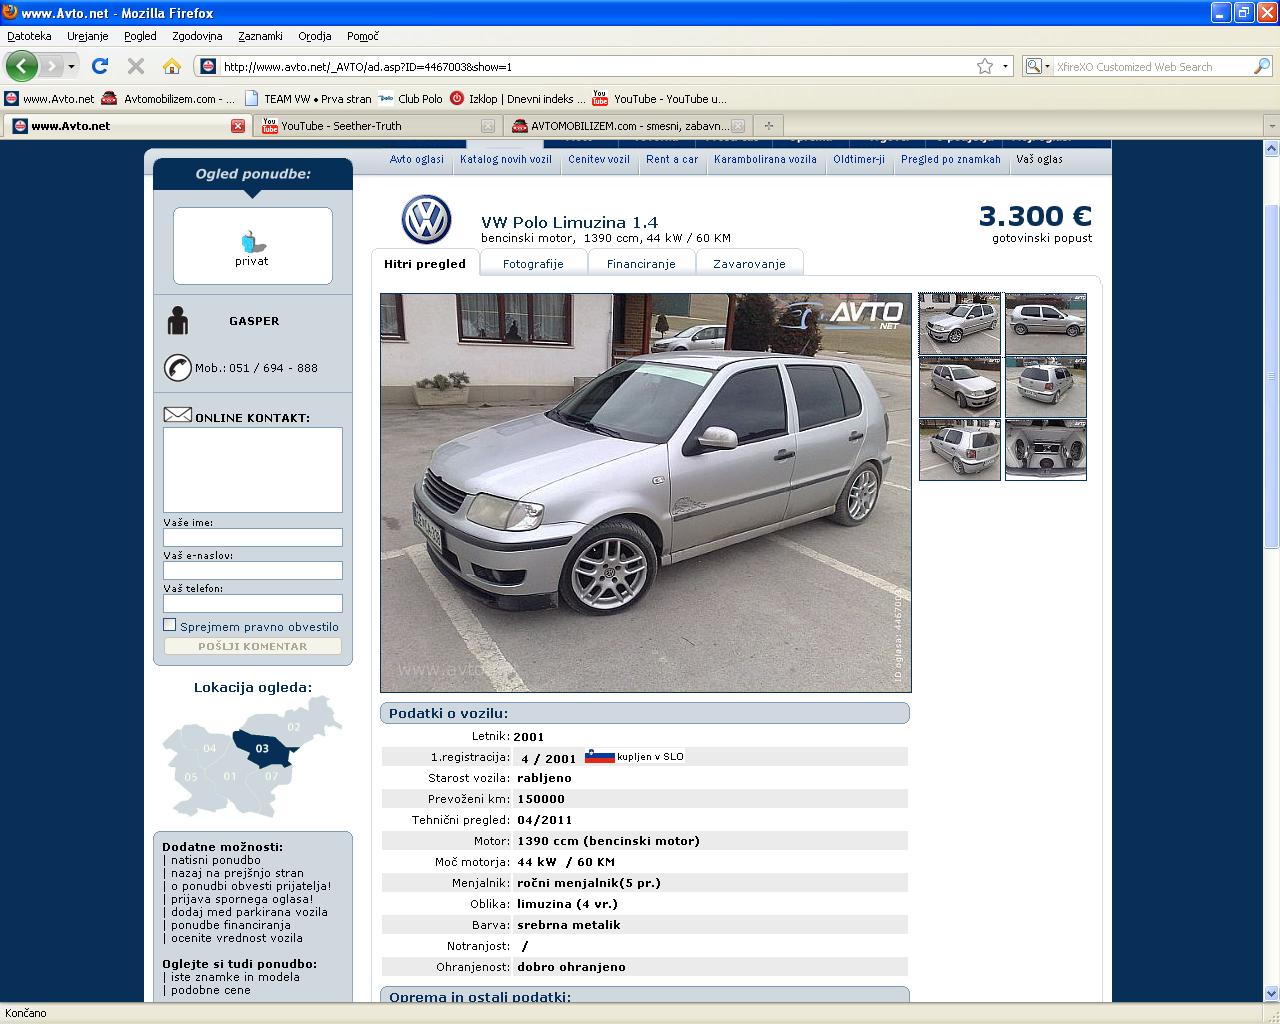Open the back/forward history dropdown arrow
This screenshot has width=1280, height=1024.
(x=71, y=67)
